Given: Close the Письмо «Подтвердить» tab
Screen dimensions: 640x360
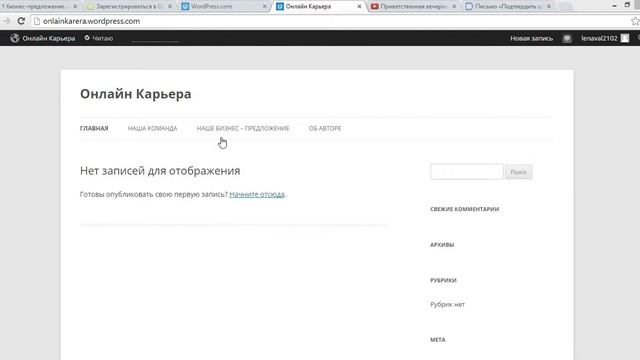Looking at the screenshot, I should (549, 7).
